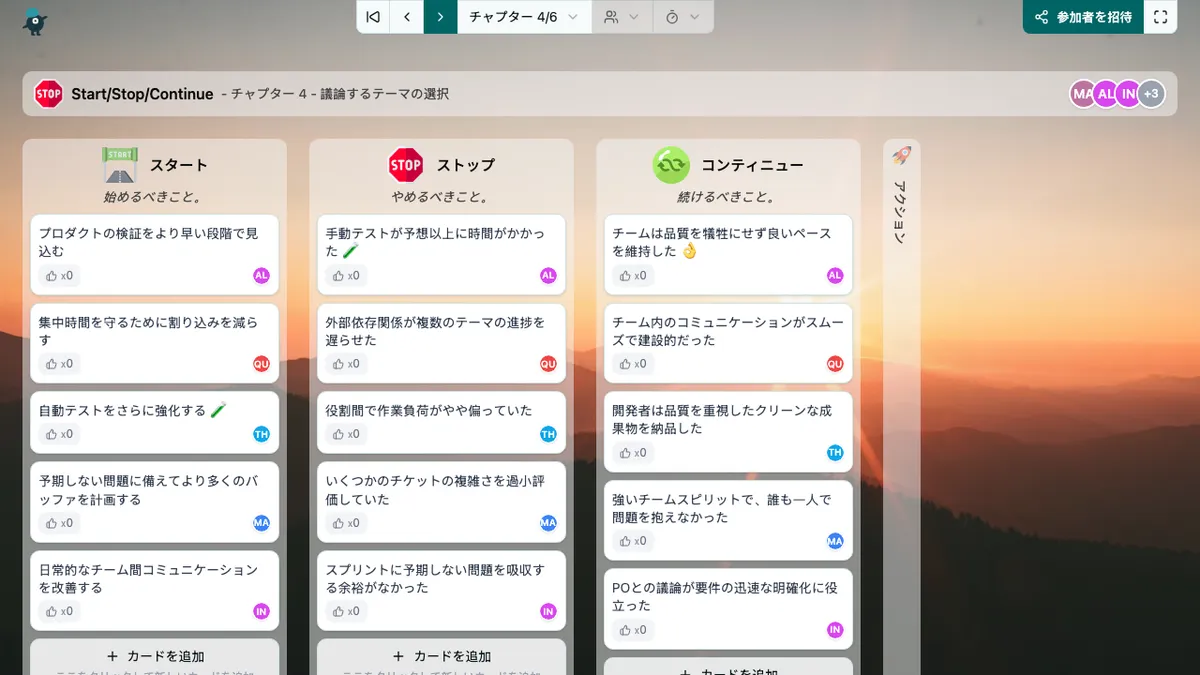Advance to next chapter arrow

click(440, 17)
